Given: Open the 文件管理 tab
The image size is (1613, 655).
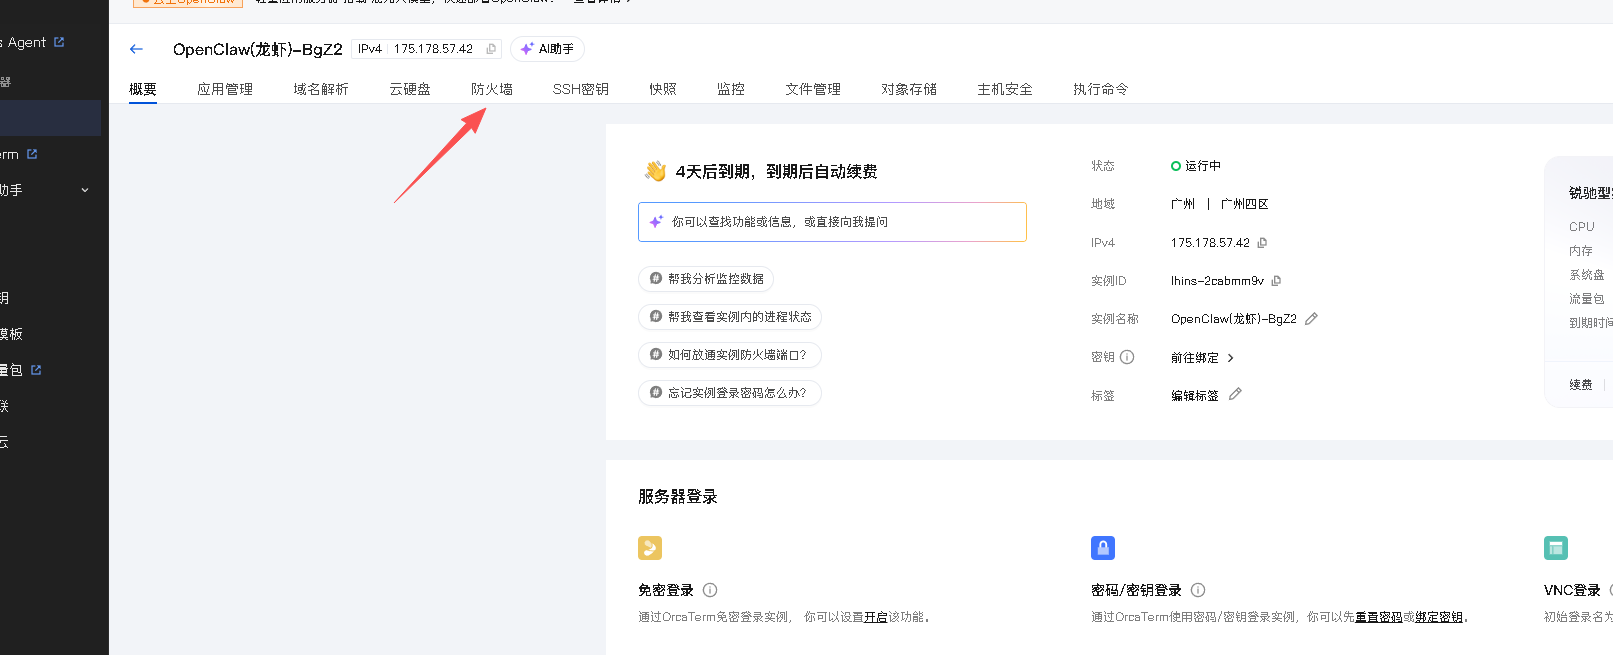Looking at the screenshot, I should [813, 89].
